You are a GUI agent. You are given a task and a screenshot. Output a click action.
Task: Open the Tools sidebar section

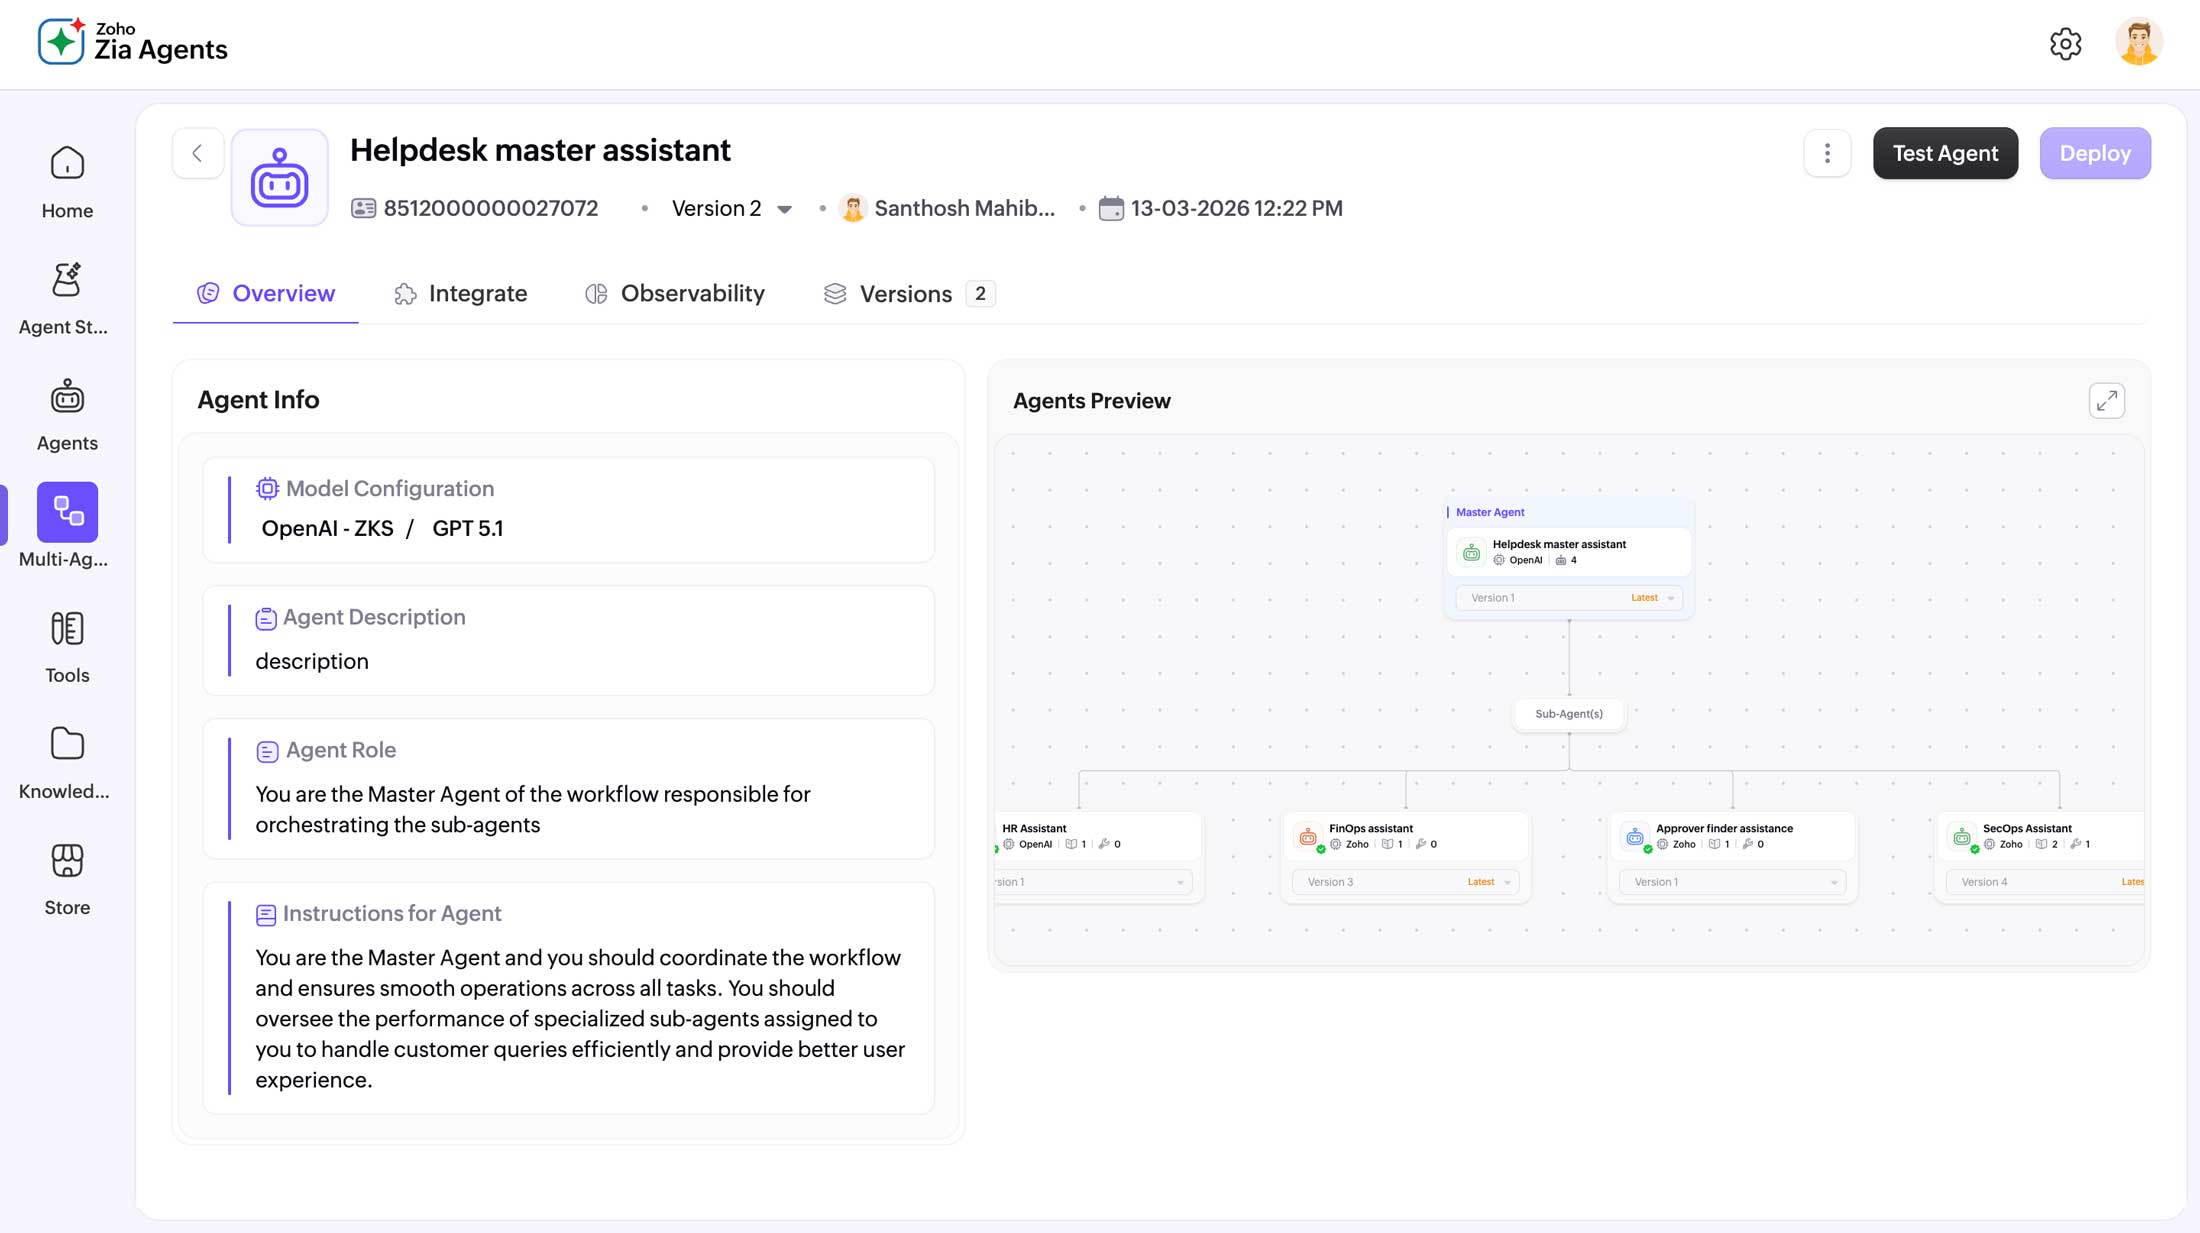tap(67, 630)
